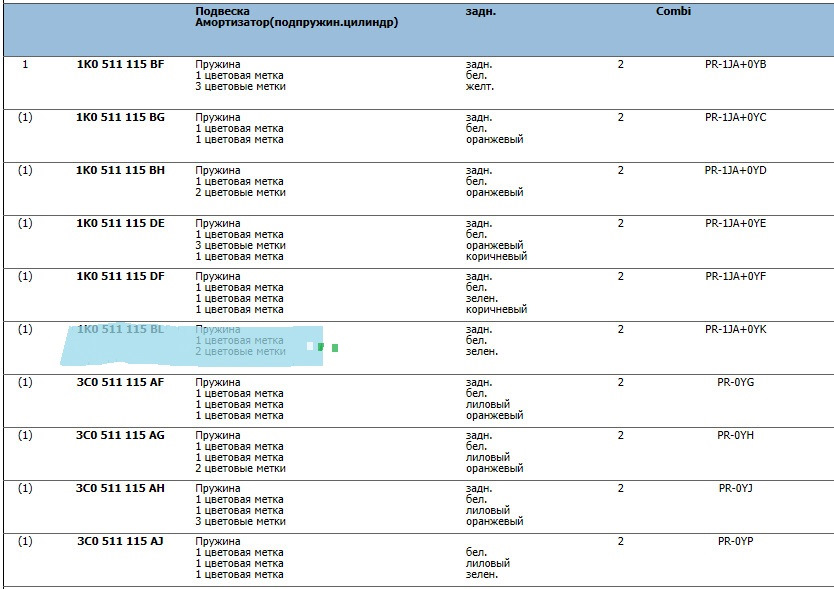Click position (1) in the BG row
This screenshot has height=589, width=834.
click(25, 117)
